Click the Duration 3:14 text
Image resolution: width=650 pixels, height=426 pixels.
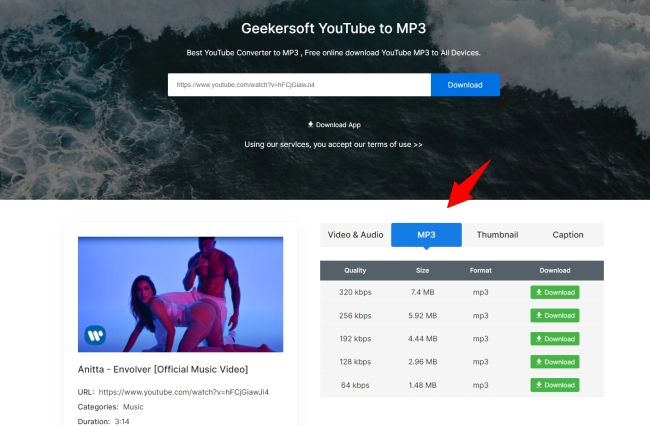click(104, 421)
